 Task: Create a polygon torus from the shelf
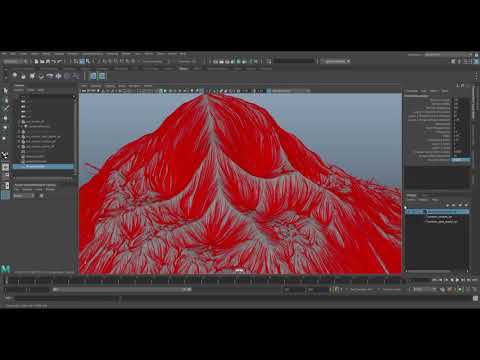click(x=50, y=76)
